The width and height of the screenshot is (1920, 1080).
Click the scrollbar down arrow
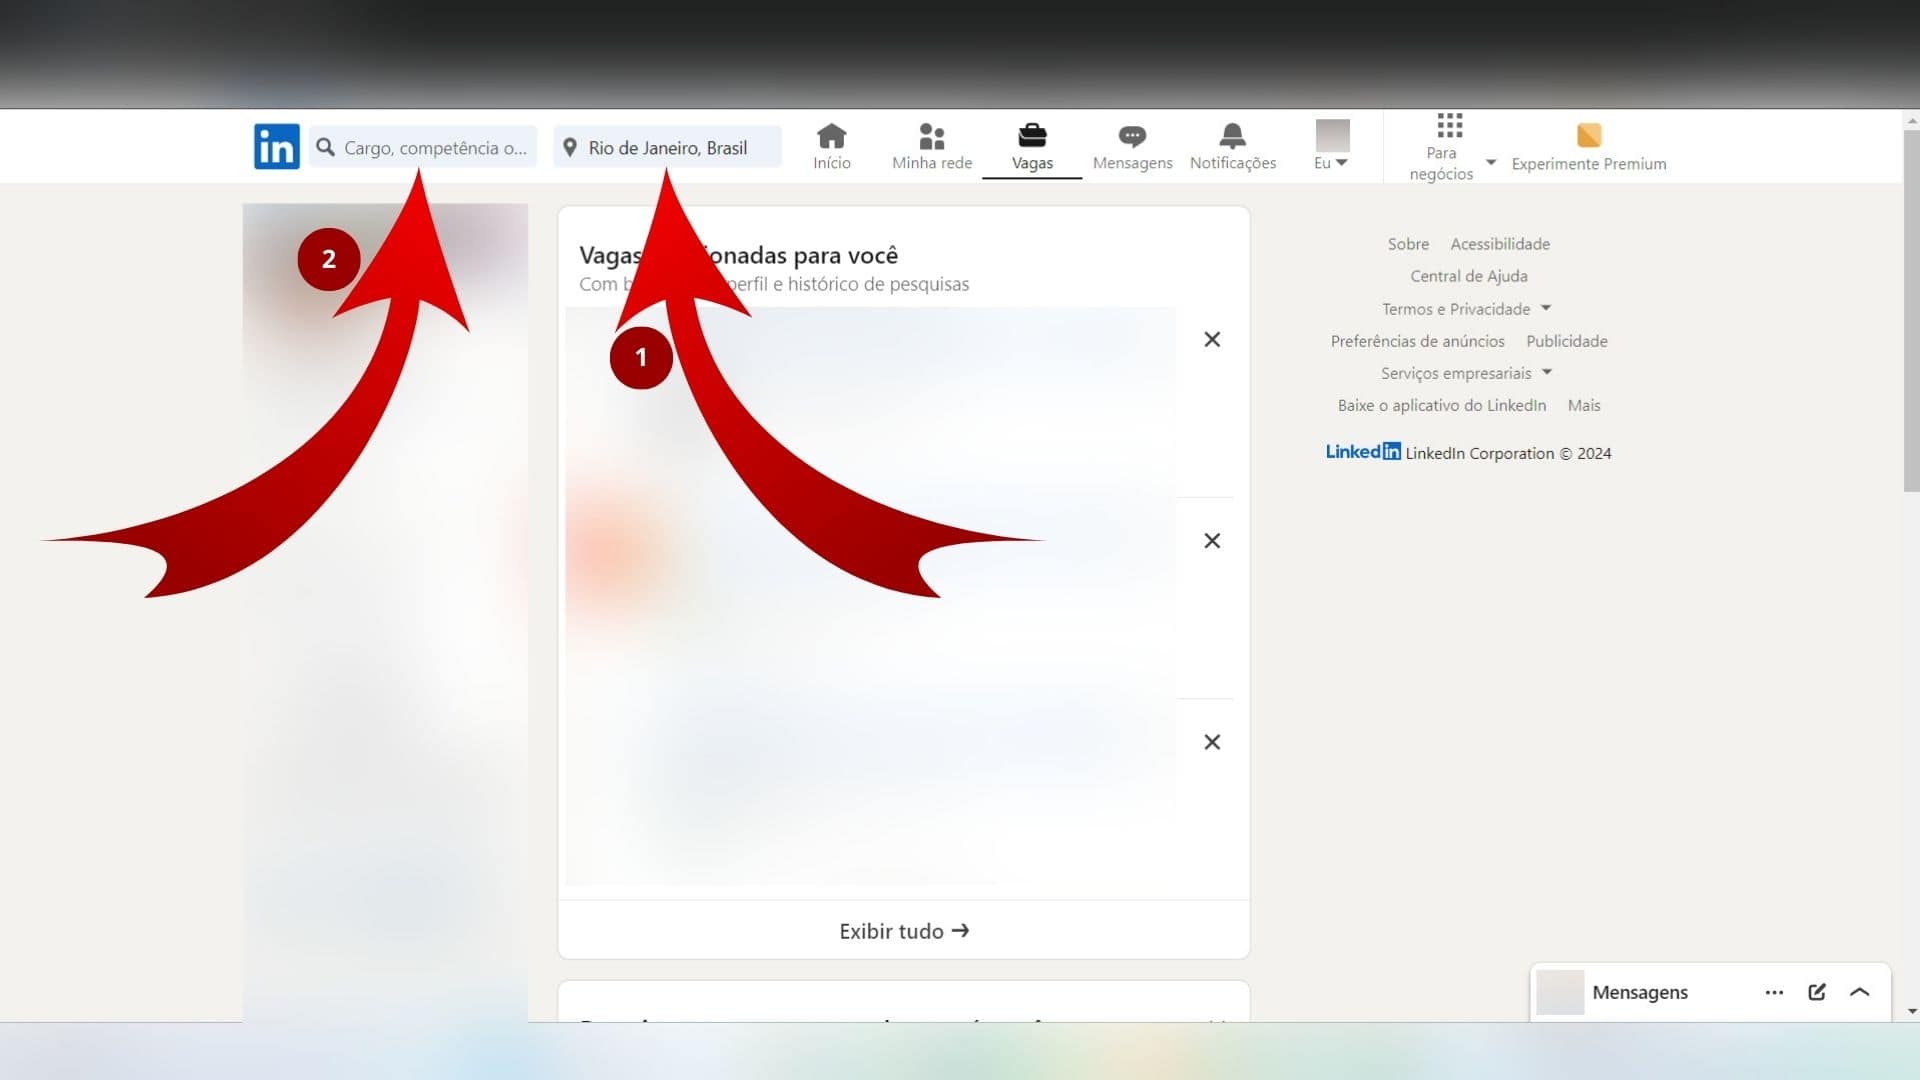pos(1911,1011)
